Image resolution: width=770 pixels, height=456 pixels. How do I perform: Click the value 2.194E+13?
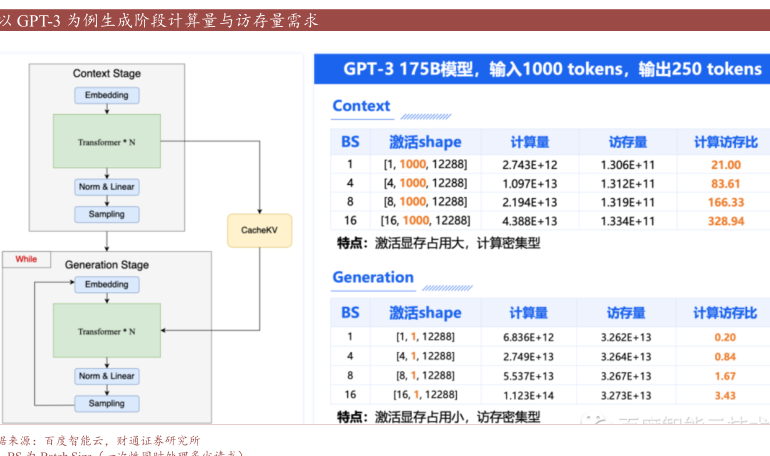529,202
